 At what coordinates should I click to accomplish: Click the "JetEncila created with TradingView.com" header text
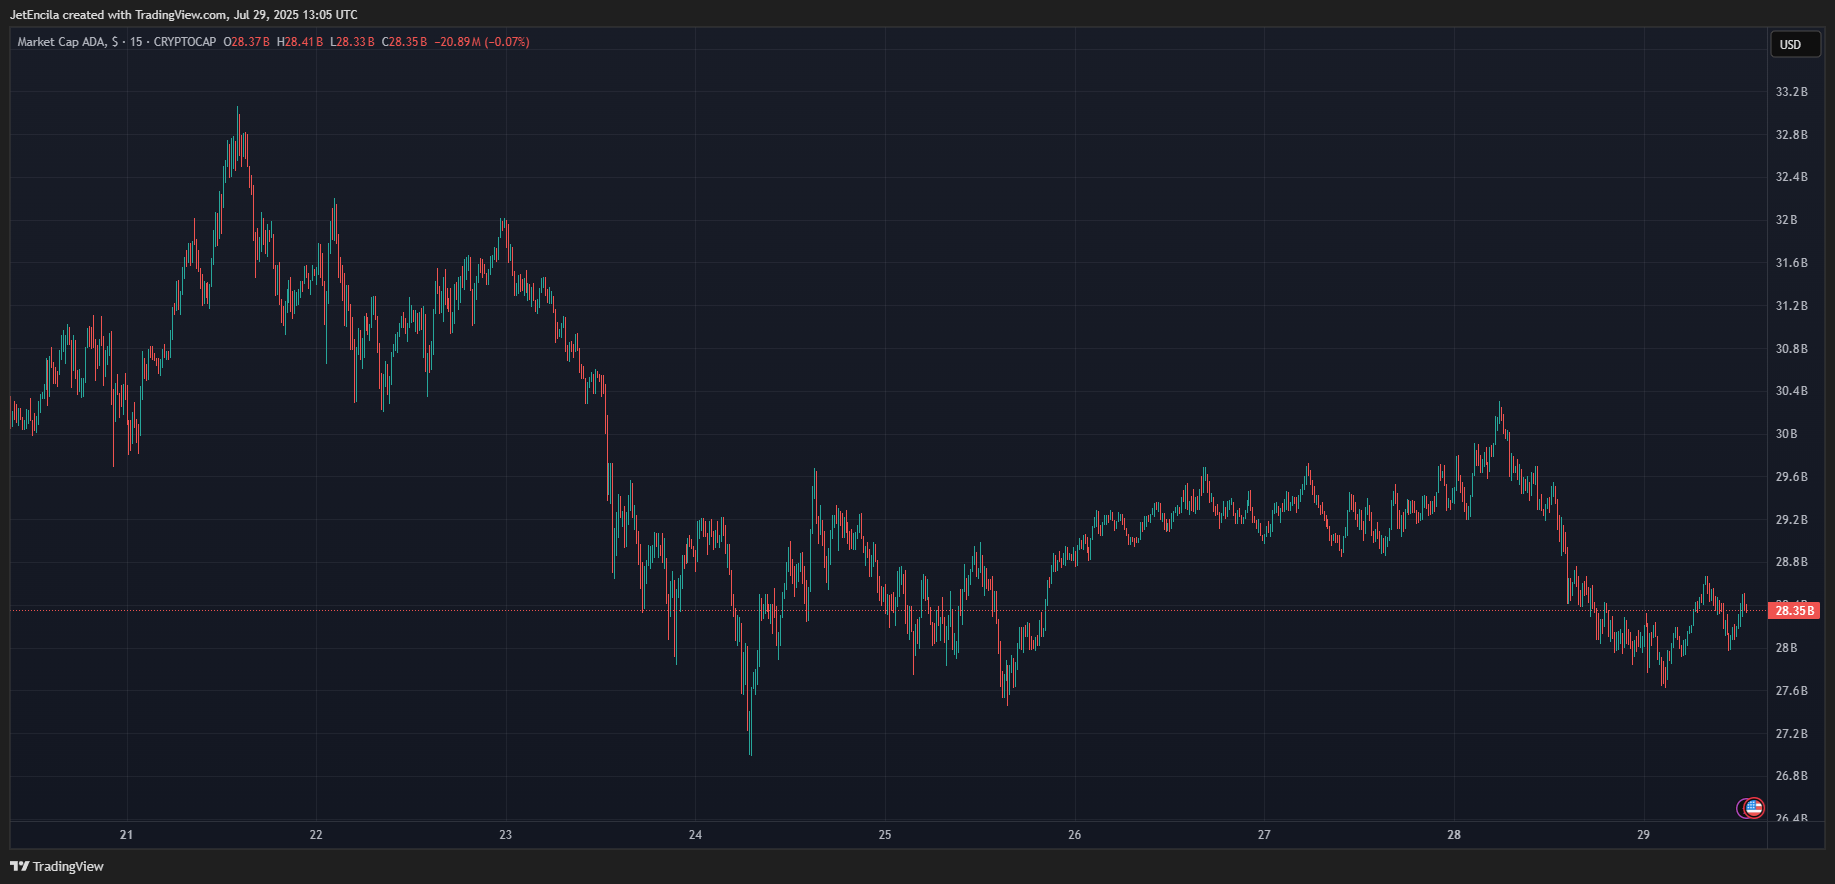119,15
